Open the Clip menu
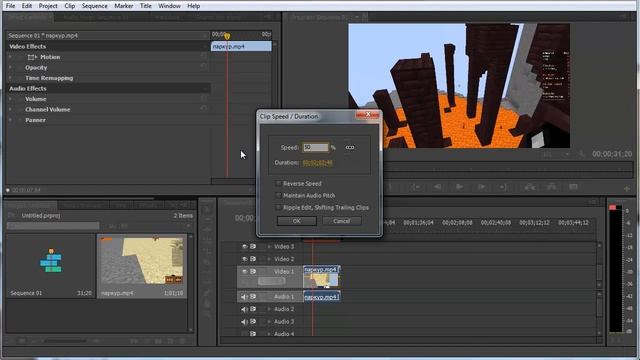The width and height of the screenshot is (640, 360). (70, 6)
